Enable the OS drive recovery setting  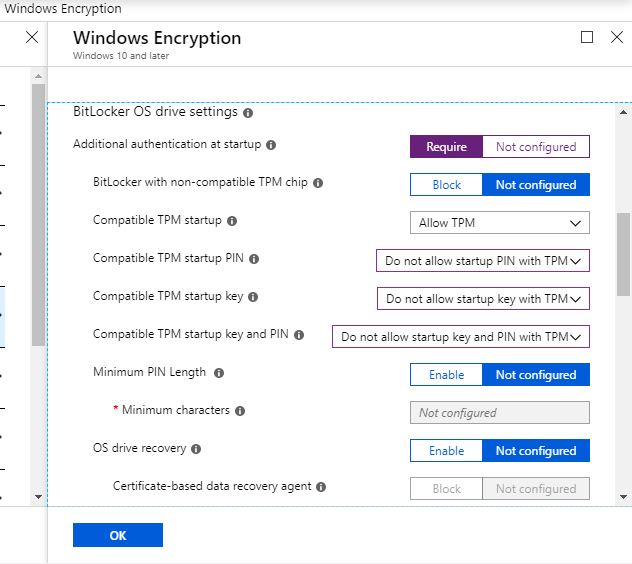point(446,451)
